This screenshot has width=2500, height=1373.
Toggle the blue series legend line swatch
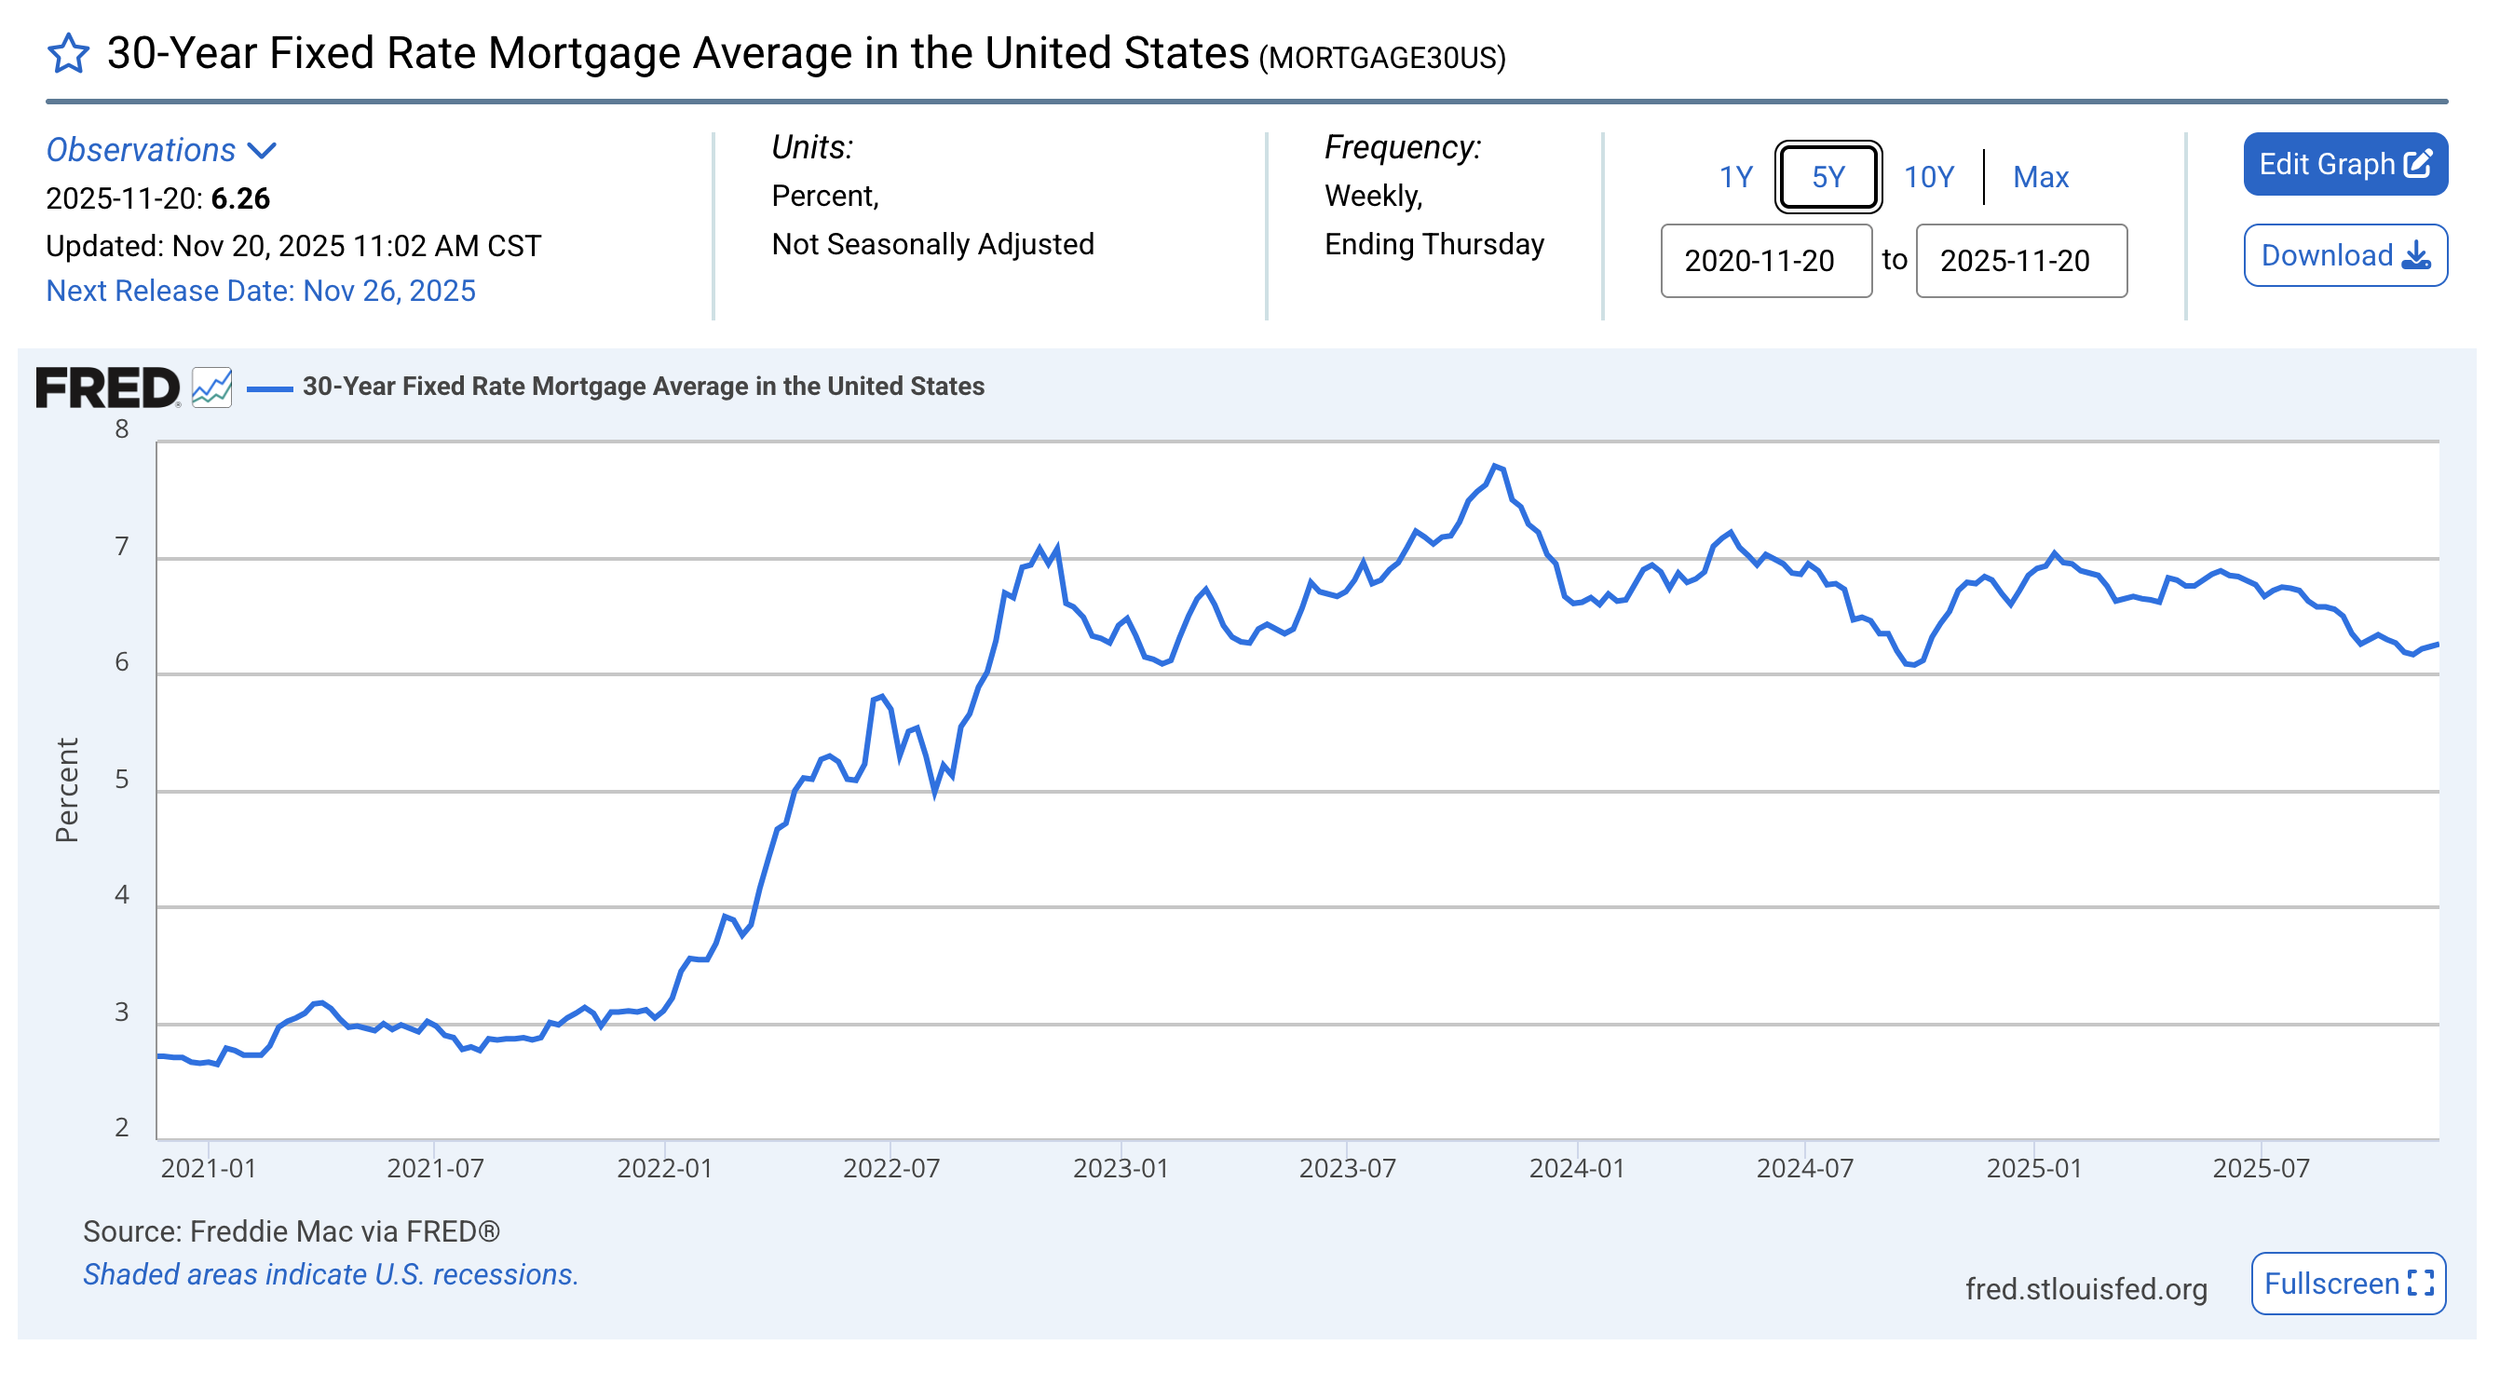point(269,388)
